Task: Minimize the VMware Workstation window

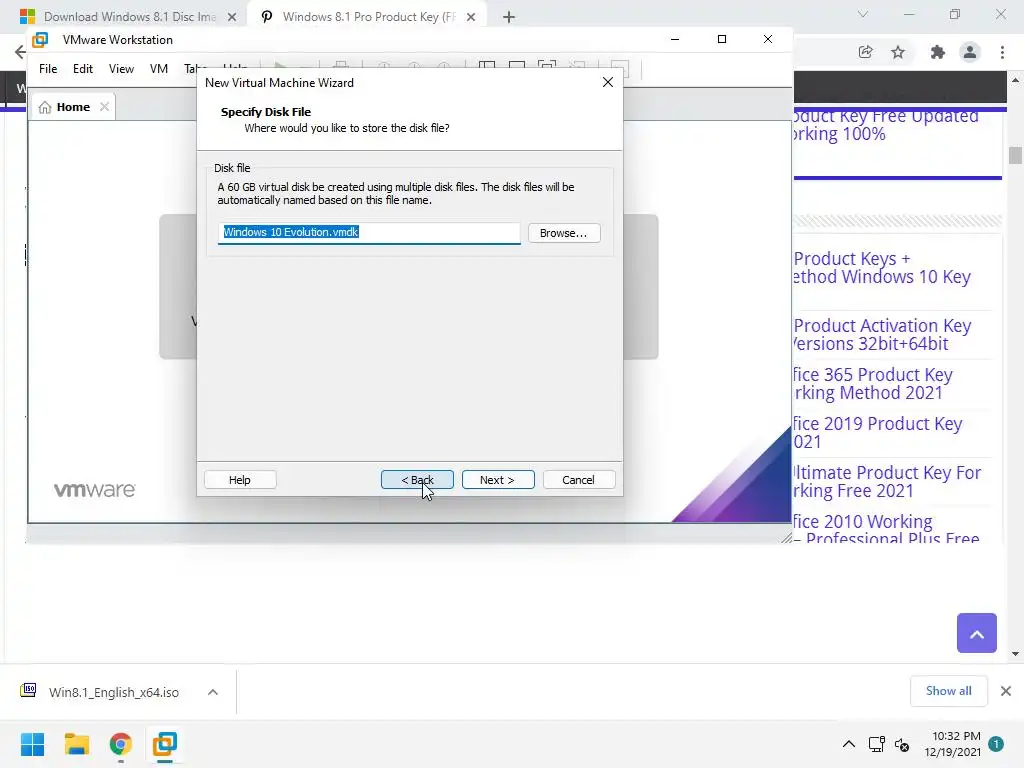Action: point(675,39)
